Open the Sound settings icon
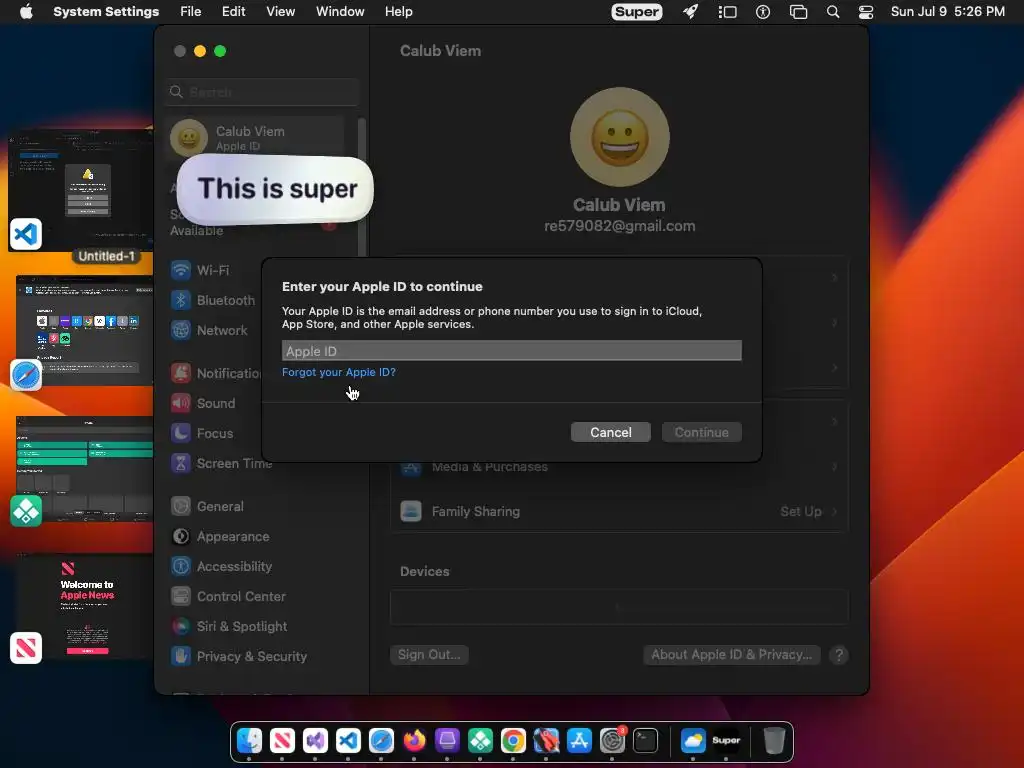 [x=180, y=403]
